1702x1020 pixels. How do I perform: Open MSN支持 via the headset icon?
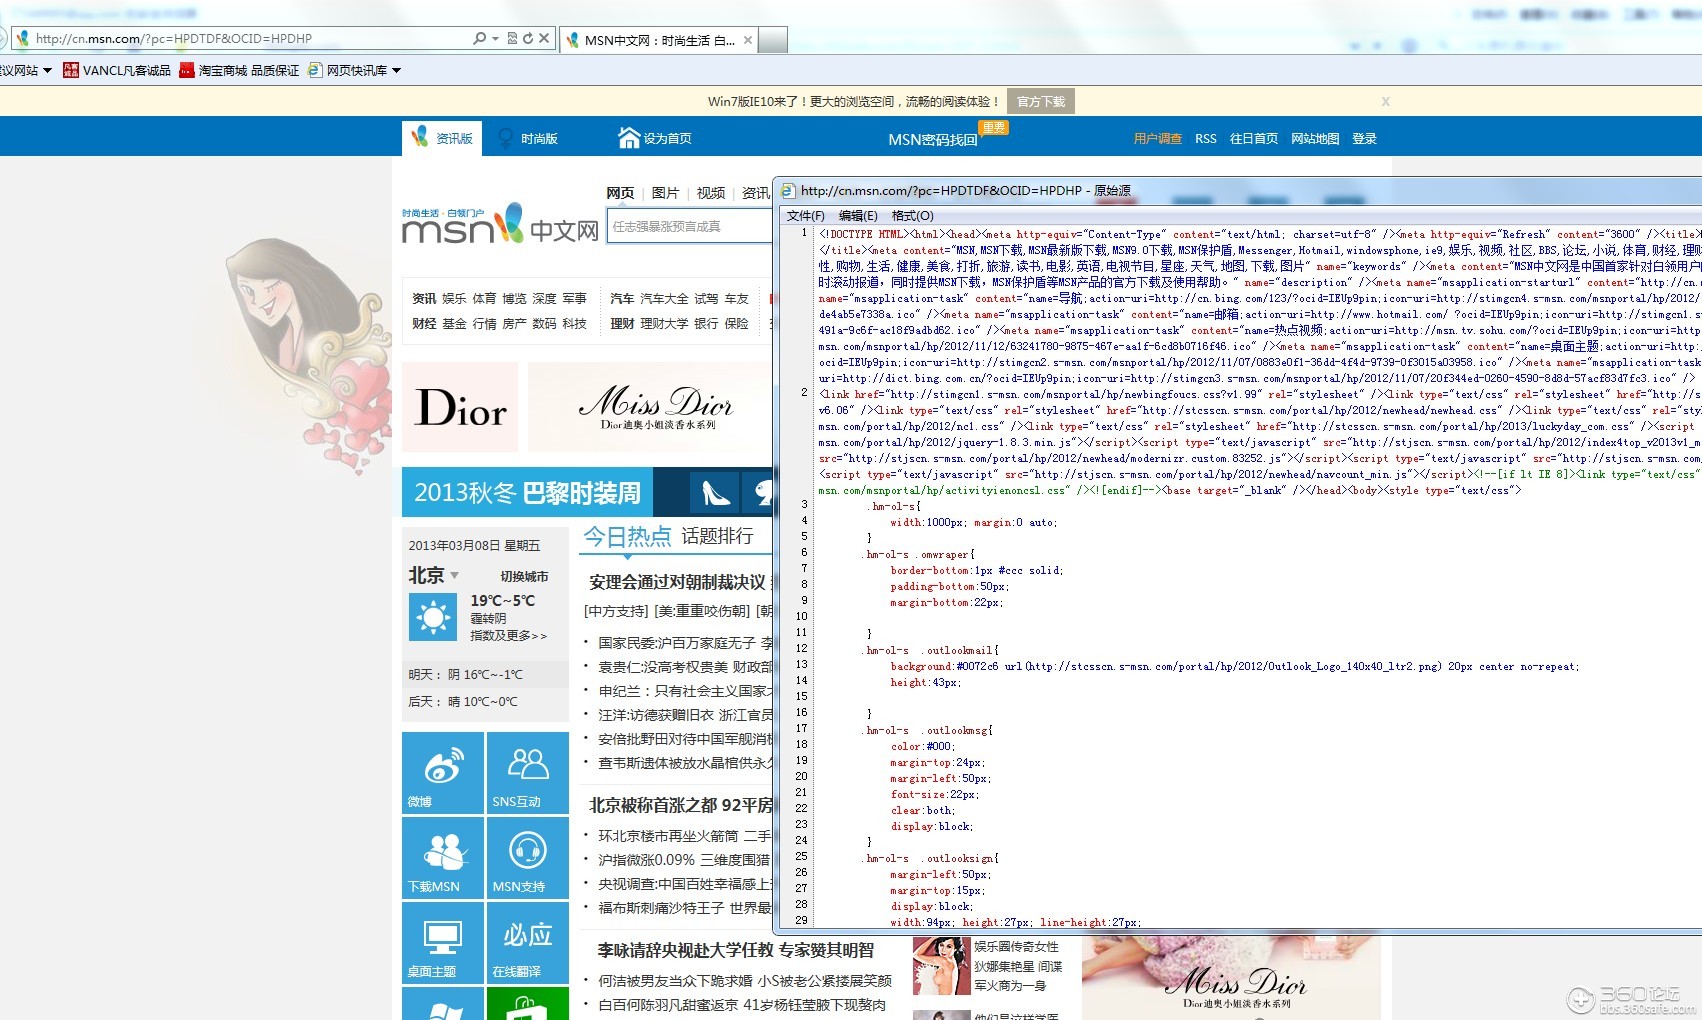coord(527,855)
